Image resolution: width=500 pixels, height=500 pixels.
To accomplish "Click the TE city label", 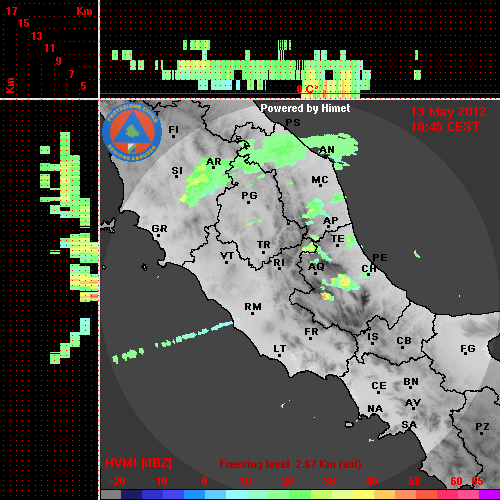I will pyautogui.click(x=338, y=239).
